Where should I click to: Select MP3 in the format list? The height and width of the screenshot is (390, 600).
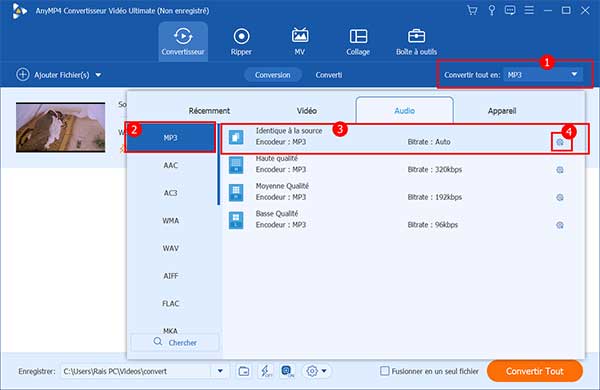(x=170, y=138)
